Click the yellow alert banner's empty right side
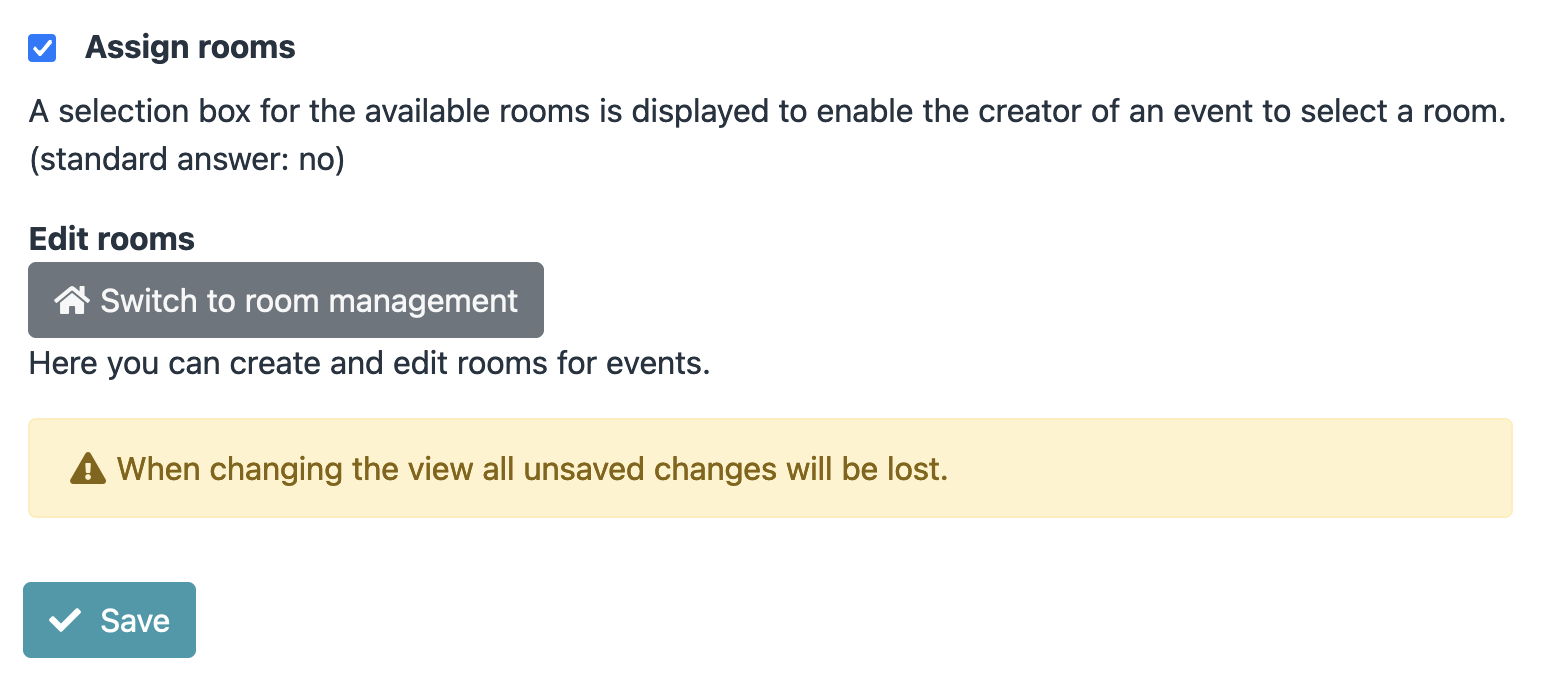This screenshot has height=686, width=1554. [x=1250, y=468]
